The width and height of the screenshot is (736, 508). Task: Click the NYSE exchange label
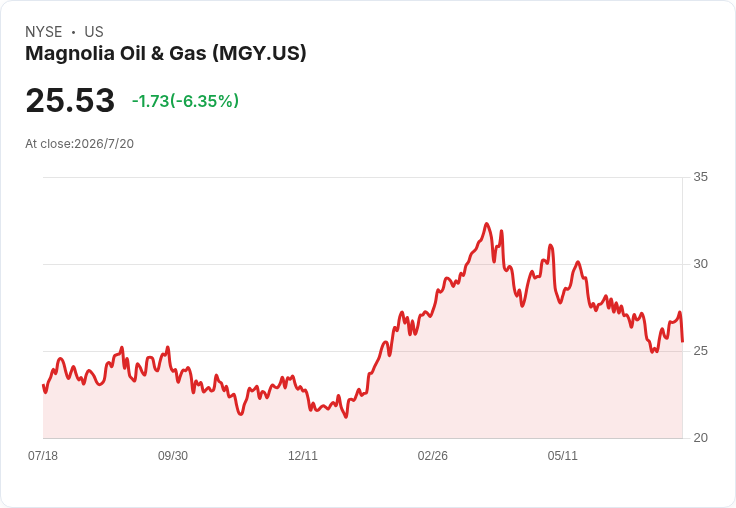pyautogui.click(x=44, y=32)
